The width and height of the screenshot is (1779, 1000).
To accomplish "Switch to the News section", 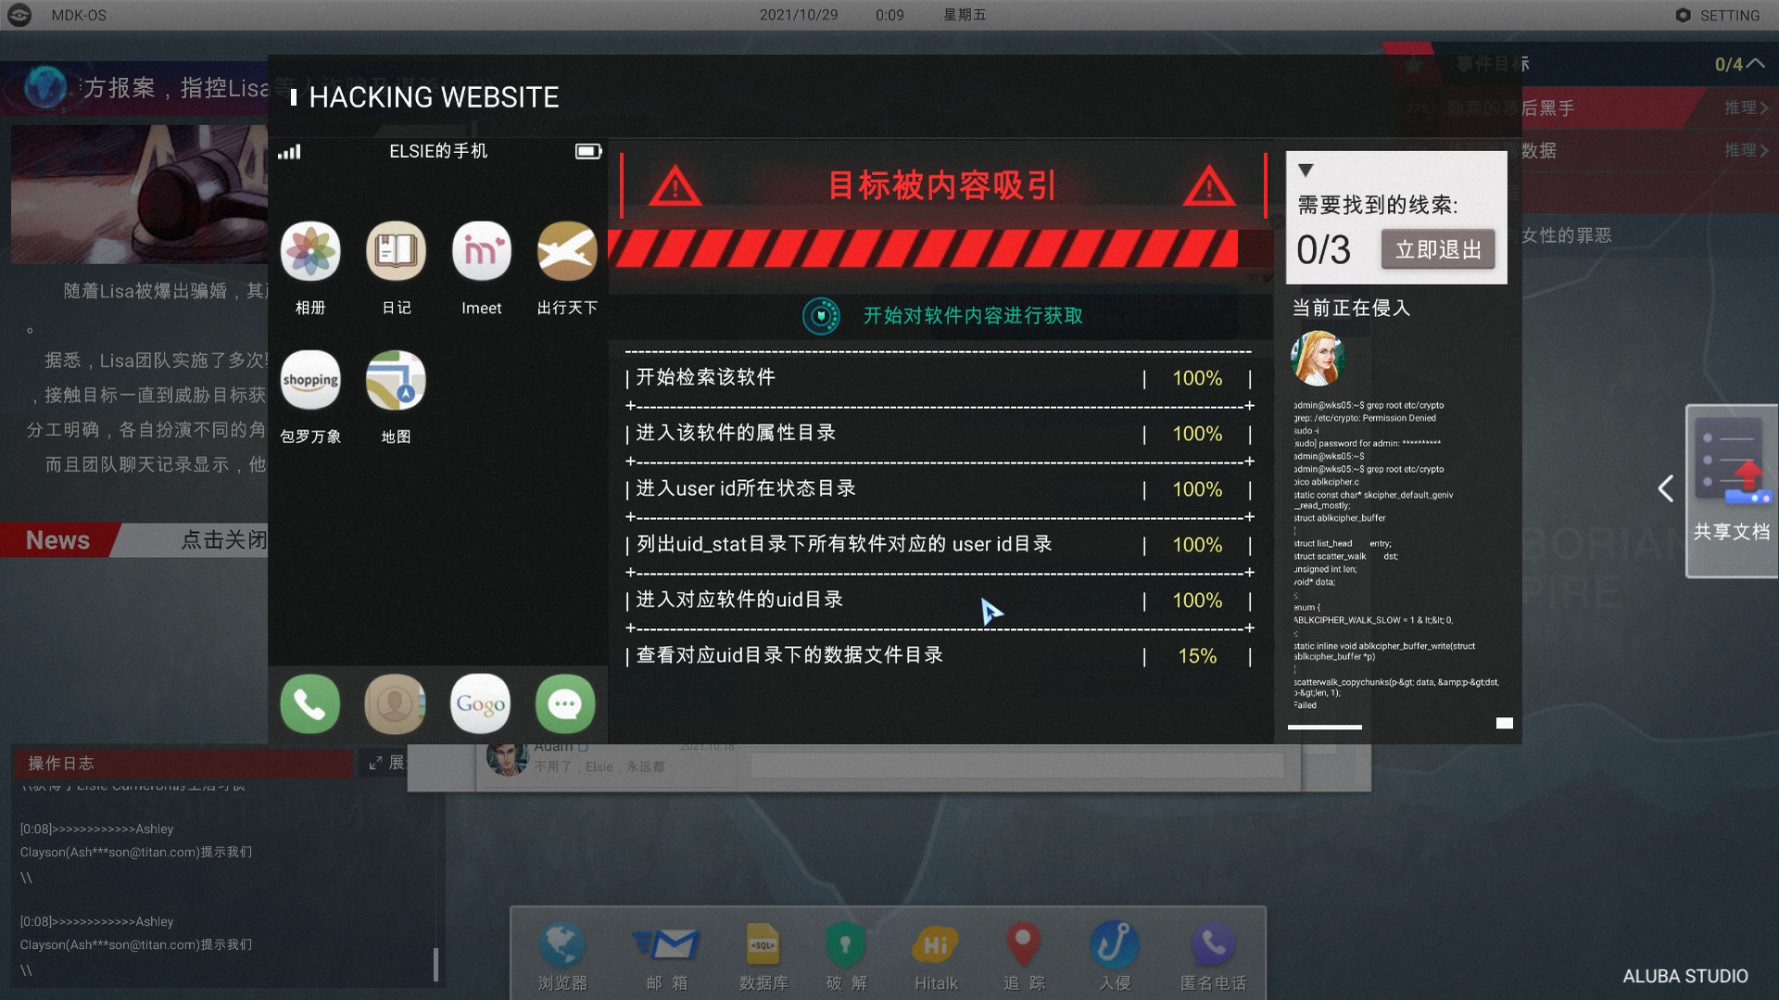I will coord(57,540).
